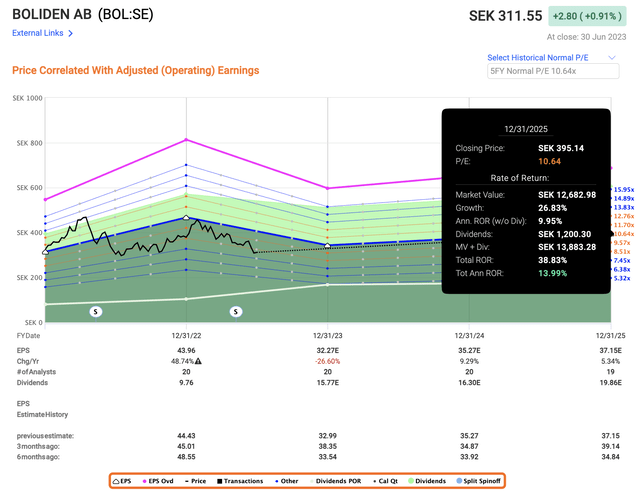Viewport: 640px width, 495px height.
Task: Click the 12/31/22 fiscal year date
Action: [x=186, y=336]
